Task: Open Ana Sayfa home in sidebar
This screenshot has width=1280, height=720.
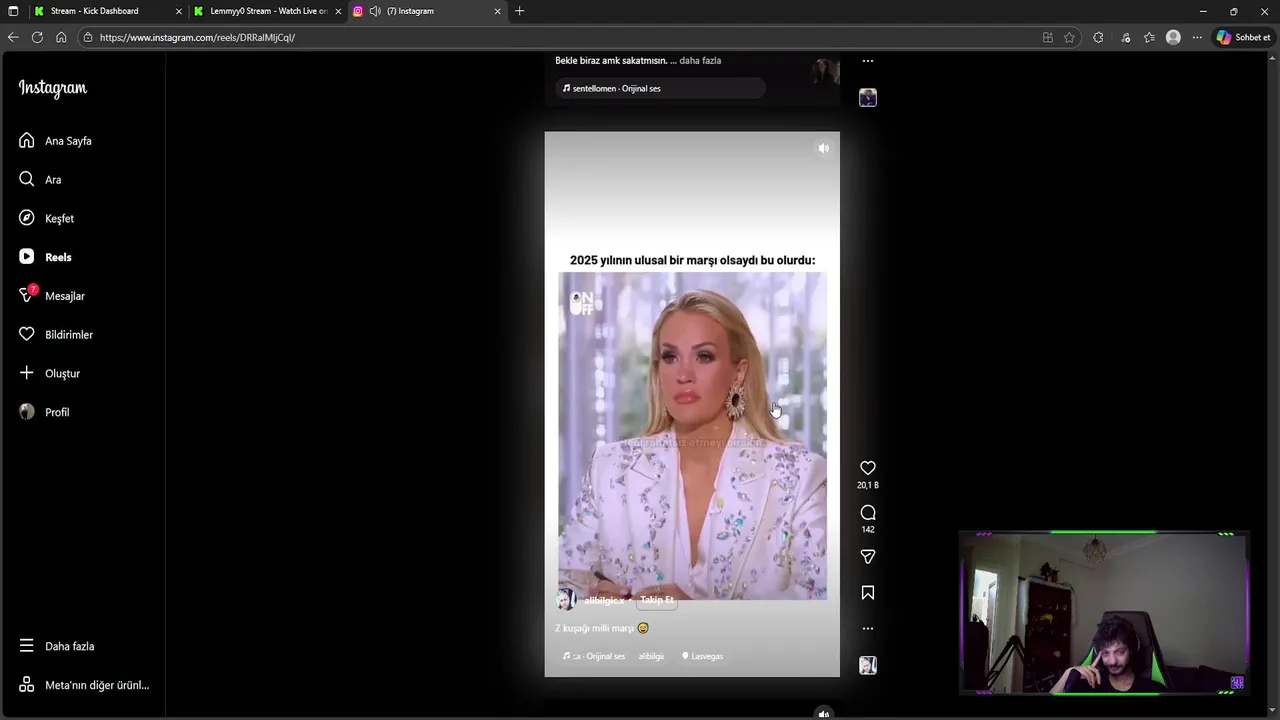Action: point(55,141)
